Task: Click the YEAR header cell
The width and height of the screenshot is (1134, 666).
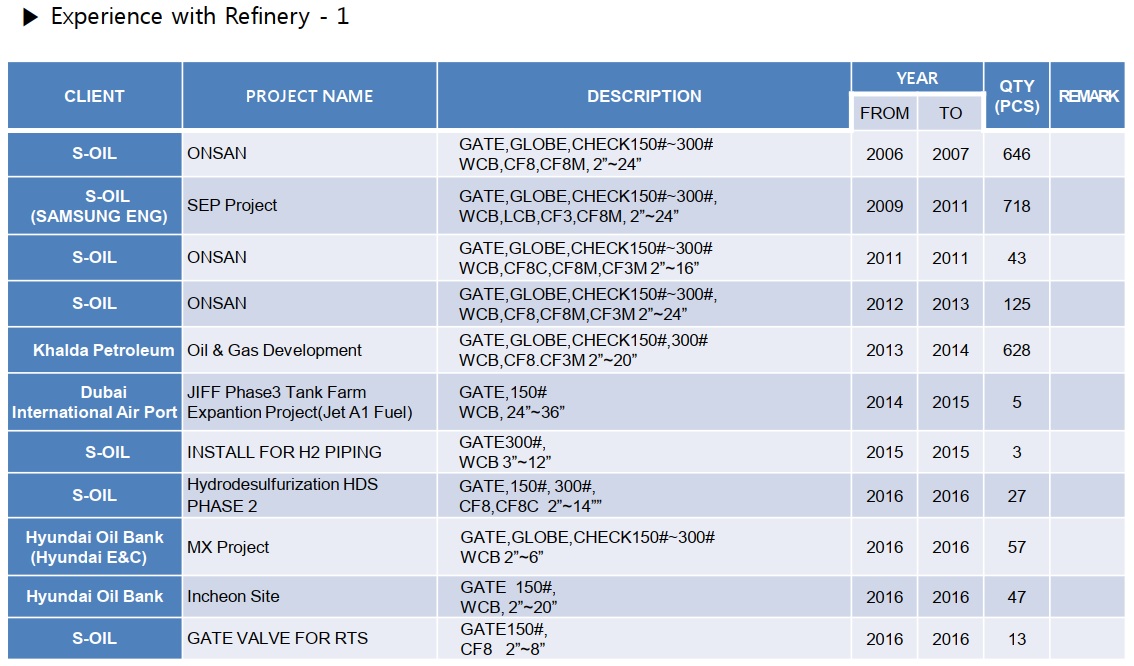Action: click(917, 78)
